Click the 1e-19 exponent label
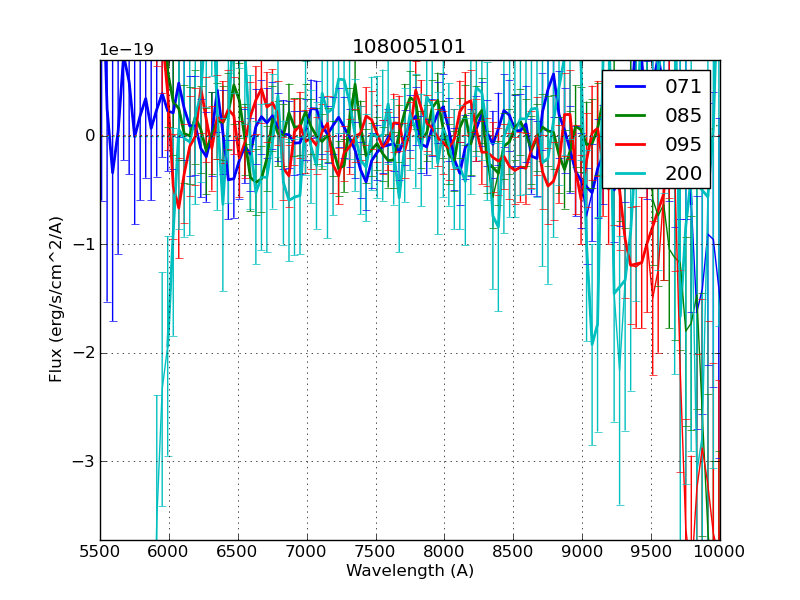The height and width of the screenshot is (600, 800). coord(125,50)
